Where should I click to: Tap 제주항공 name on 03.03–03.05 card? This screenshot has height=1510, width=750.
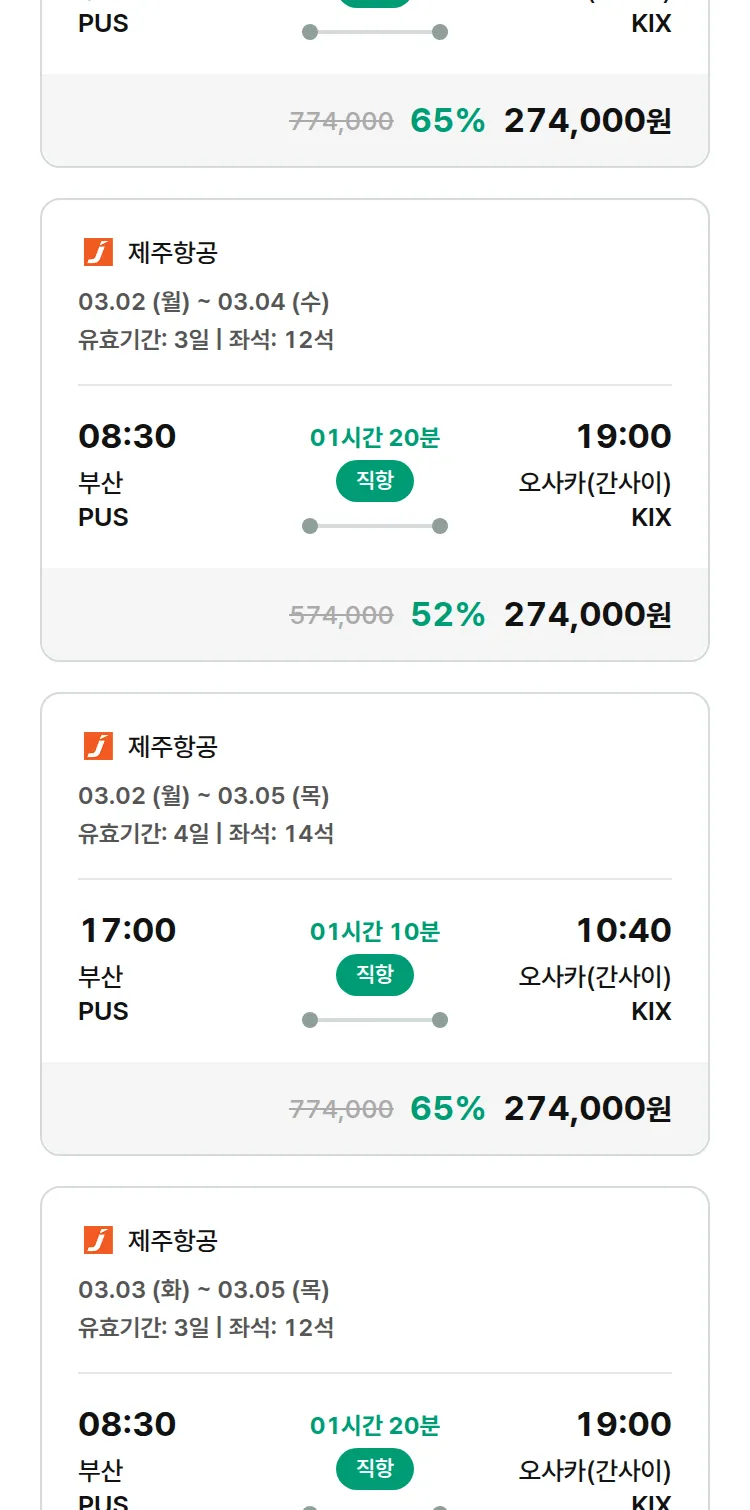pos(172,1241)
